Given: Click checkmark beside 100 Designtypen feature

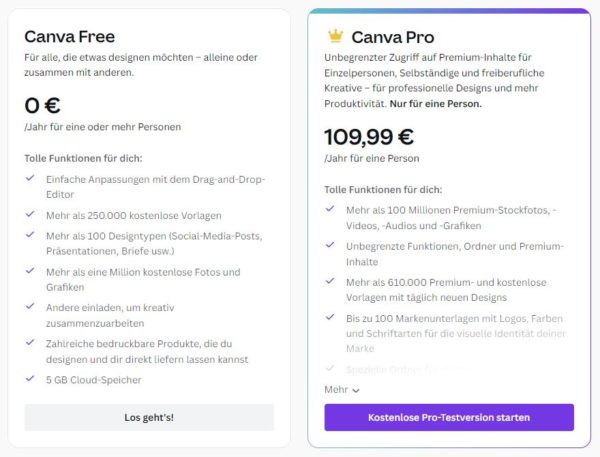Looking at the screenshot, I should click(x=30, y=235).
